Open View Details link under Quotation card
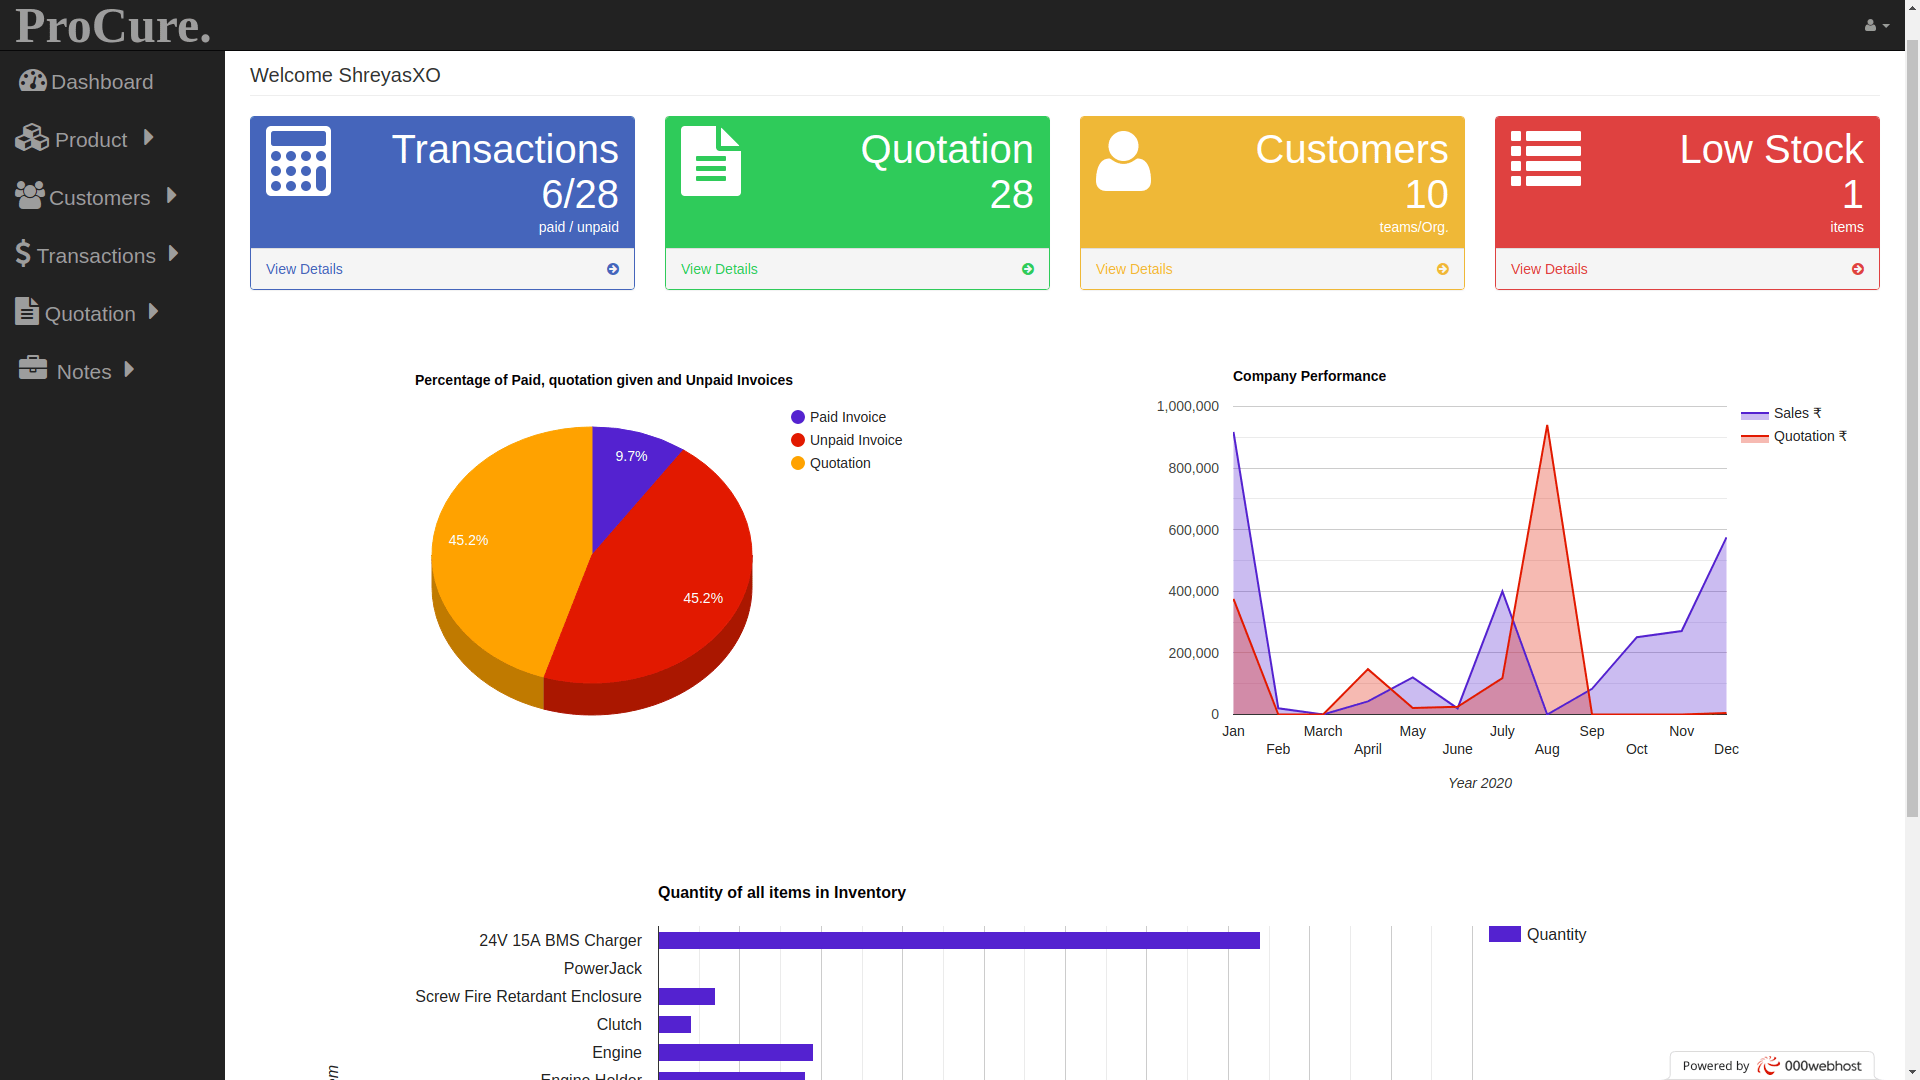Viewport: 1920px width, 1080px height. pos(719,269)
